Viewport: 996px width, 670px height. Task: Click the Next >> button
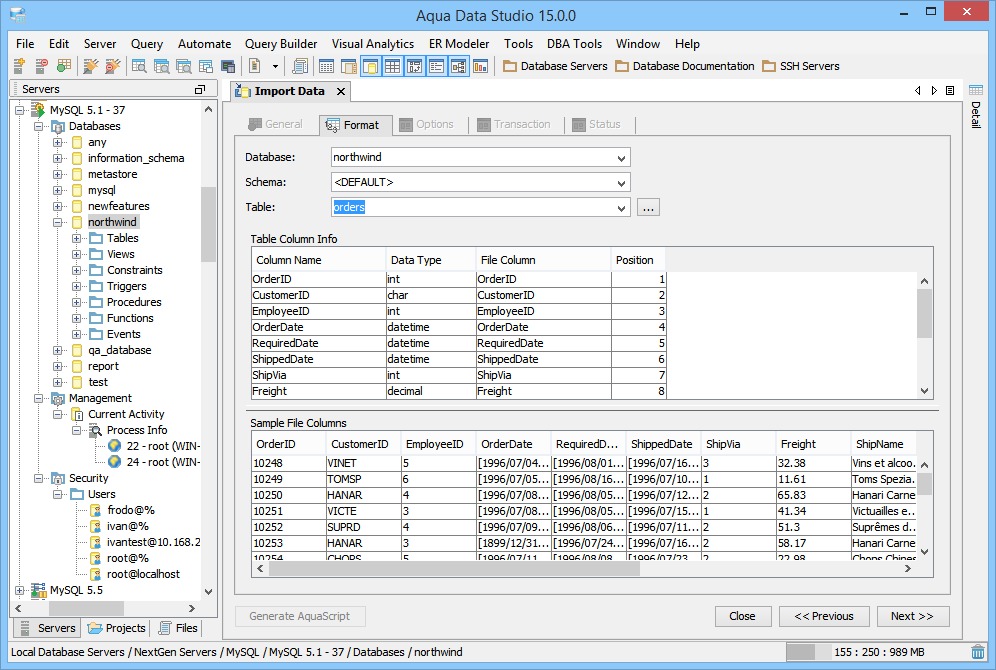[x=911, y=616]
